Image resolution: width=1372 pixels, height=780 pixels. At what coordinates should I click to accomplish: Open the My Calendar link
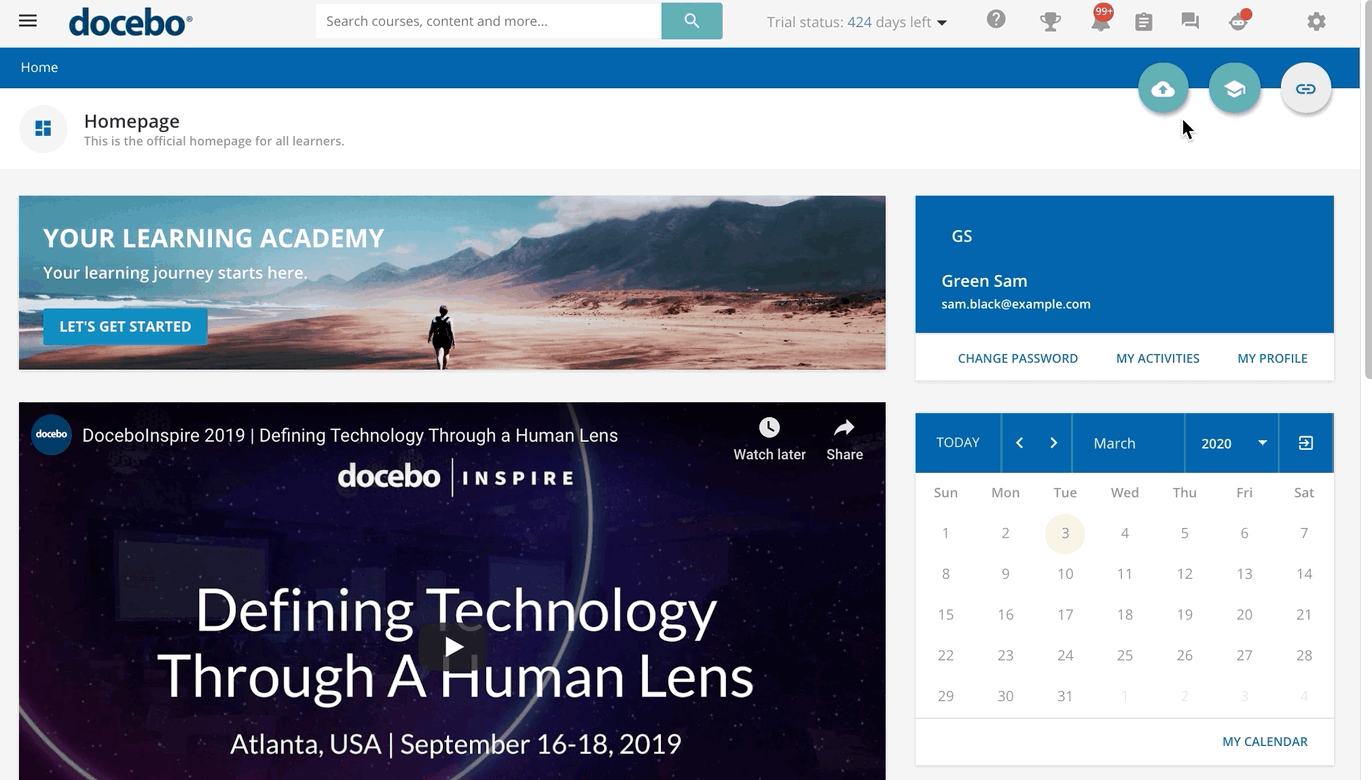pyautogui.click(x=1265, y=741)
